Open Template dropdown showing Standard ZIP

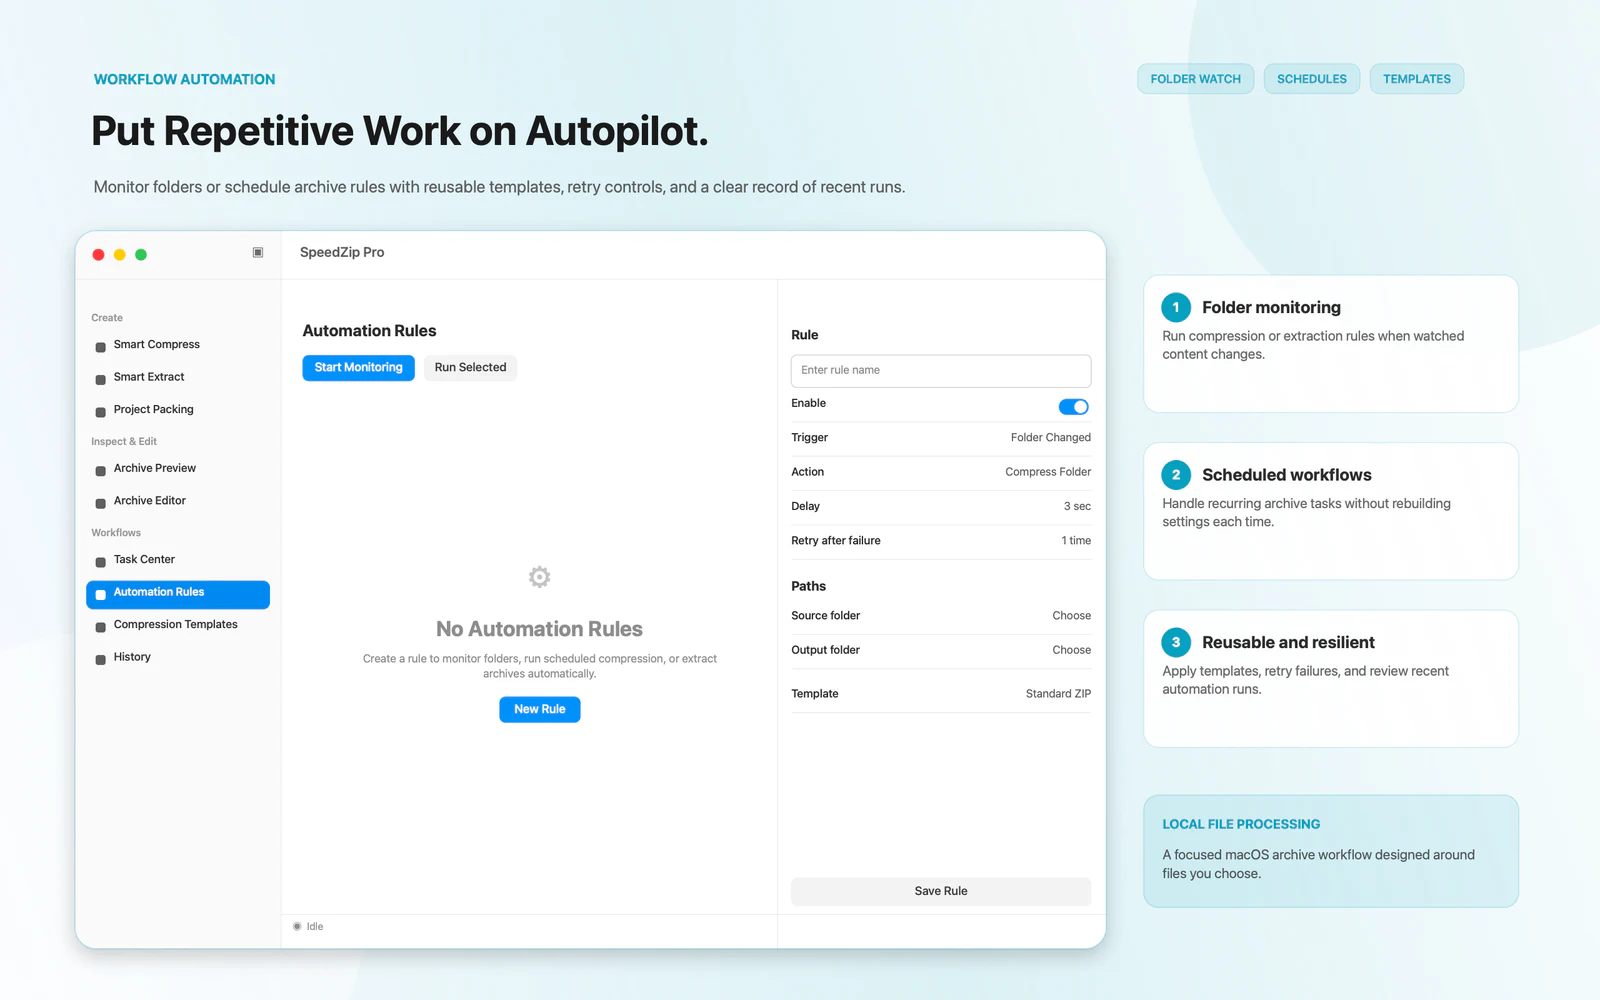1058,693
